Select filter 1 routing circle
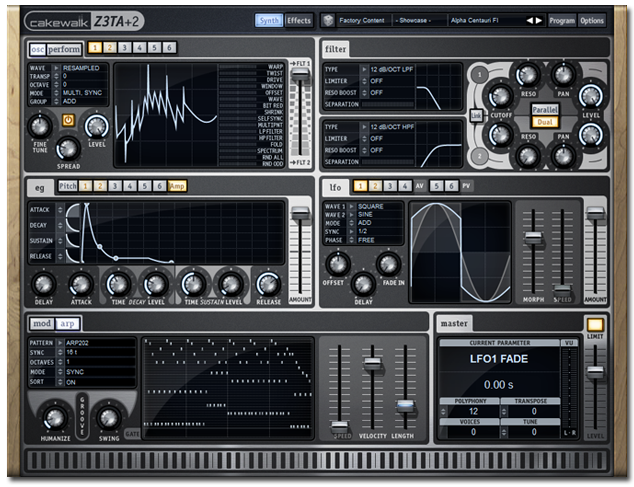 (x=480, y=74)
